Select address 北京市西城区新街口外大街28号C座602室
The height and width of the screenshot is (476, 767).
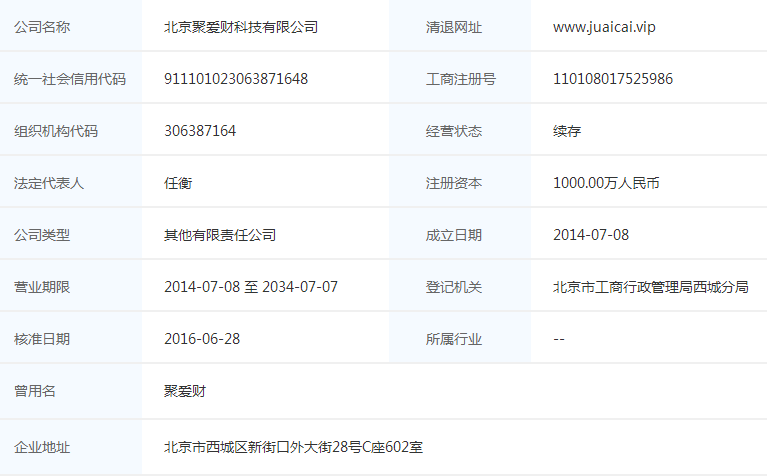tap(293, 447)
